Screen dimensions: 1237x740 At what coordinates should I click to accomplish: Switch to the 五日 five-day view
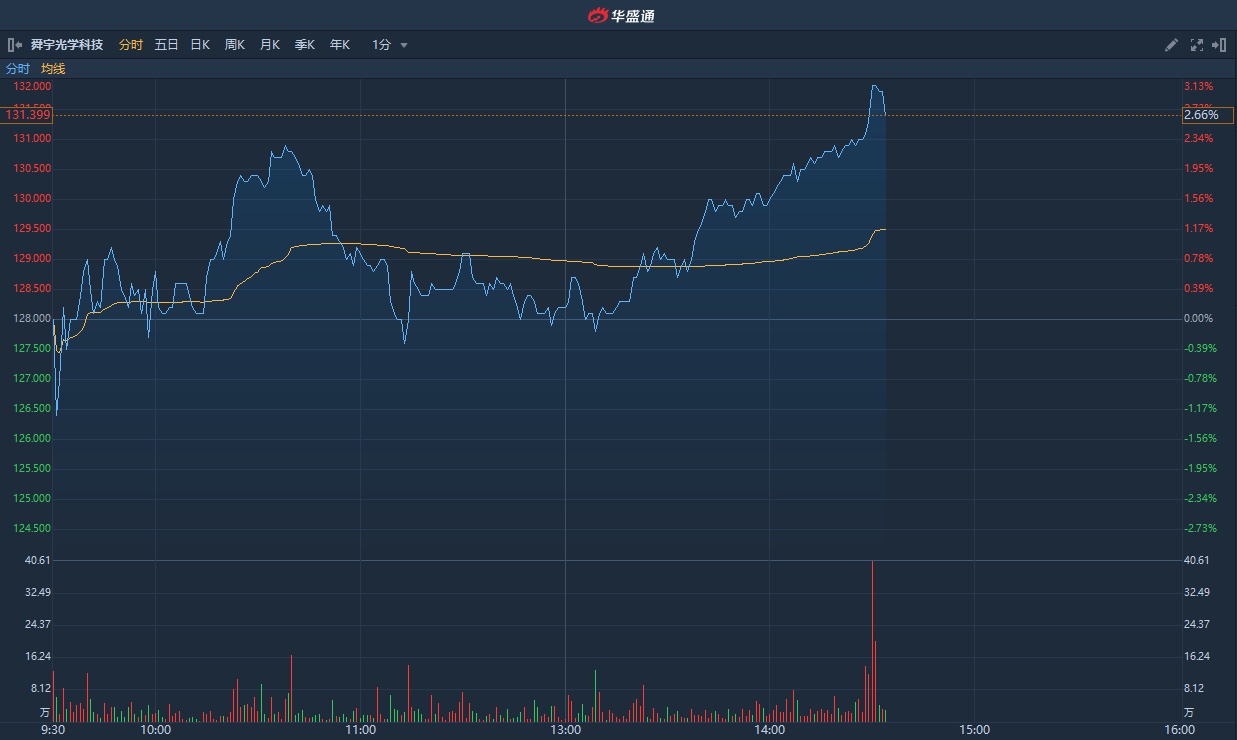tap(166, 45)
